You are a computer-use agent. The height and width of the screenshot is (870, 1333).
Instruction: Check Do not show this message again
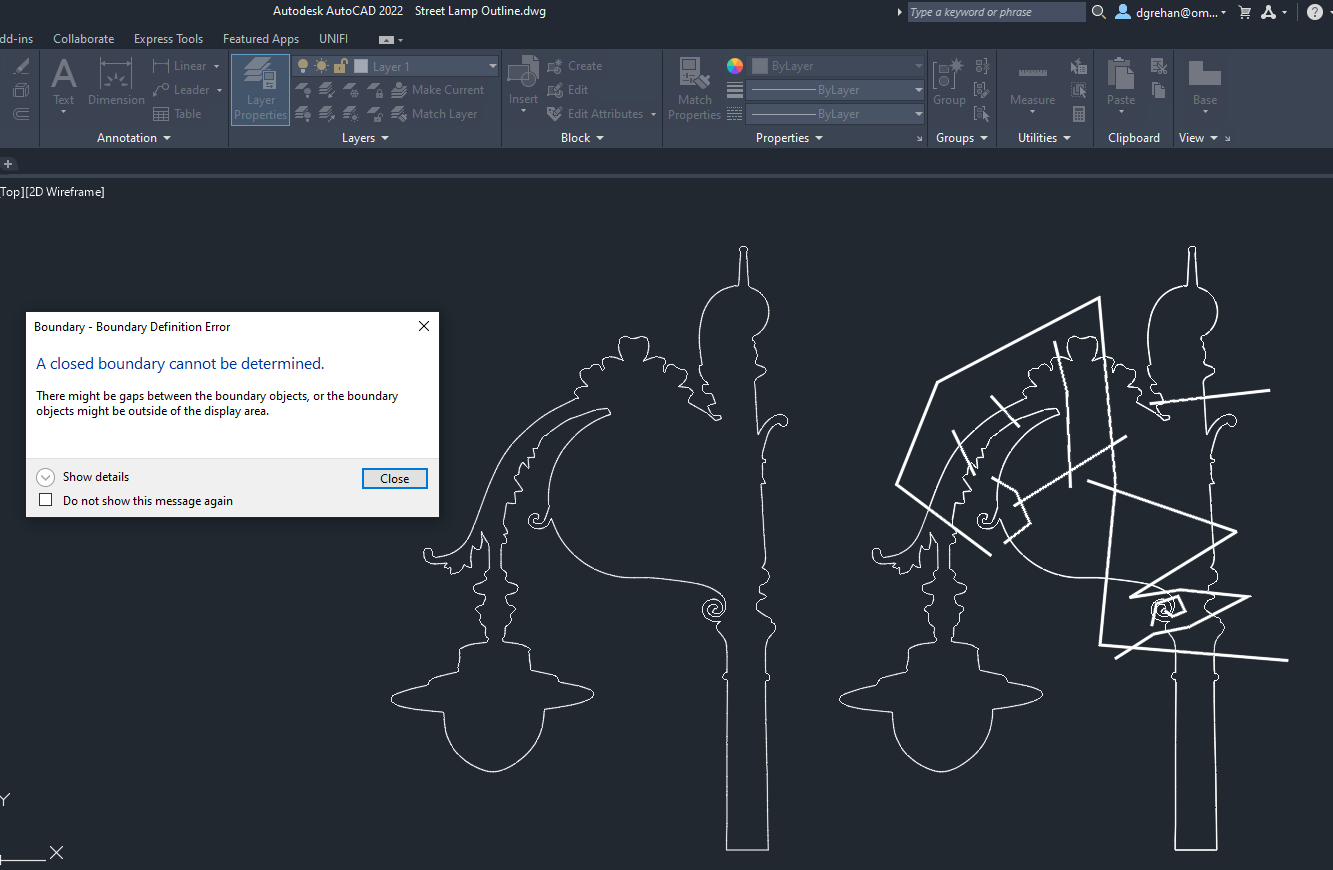click(45, 500)
